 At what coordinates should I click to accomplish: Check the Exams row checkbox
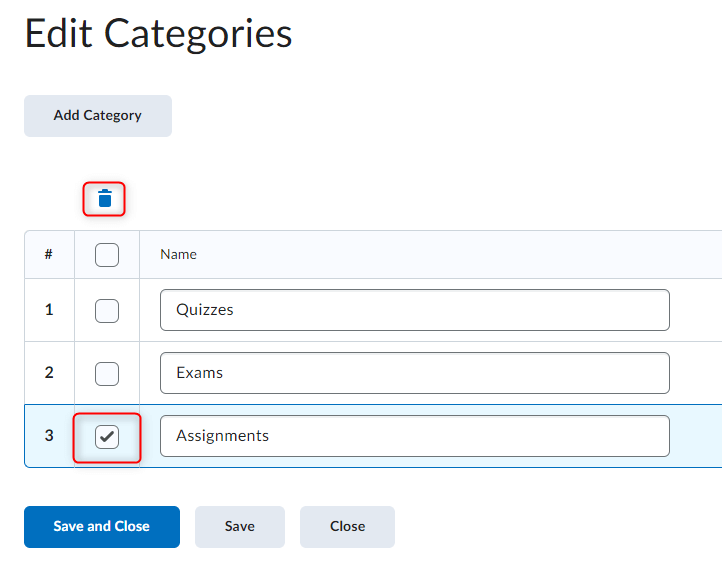click(x=107, y=373)
